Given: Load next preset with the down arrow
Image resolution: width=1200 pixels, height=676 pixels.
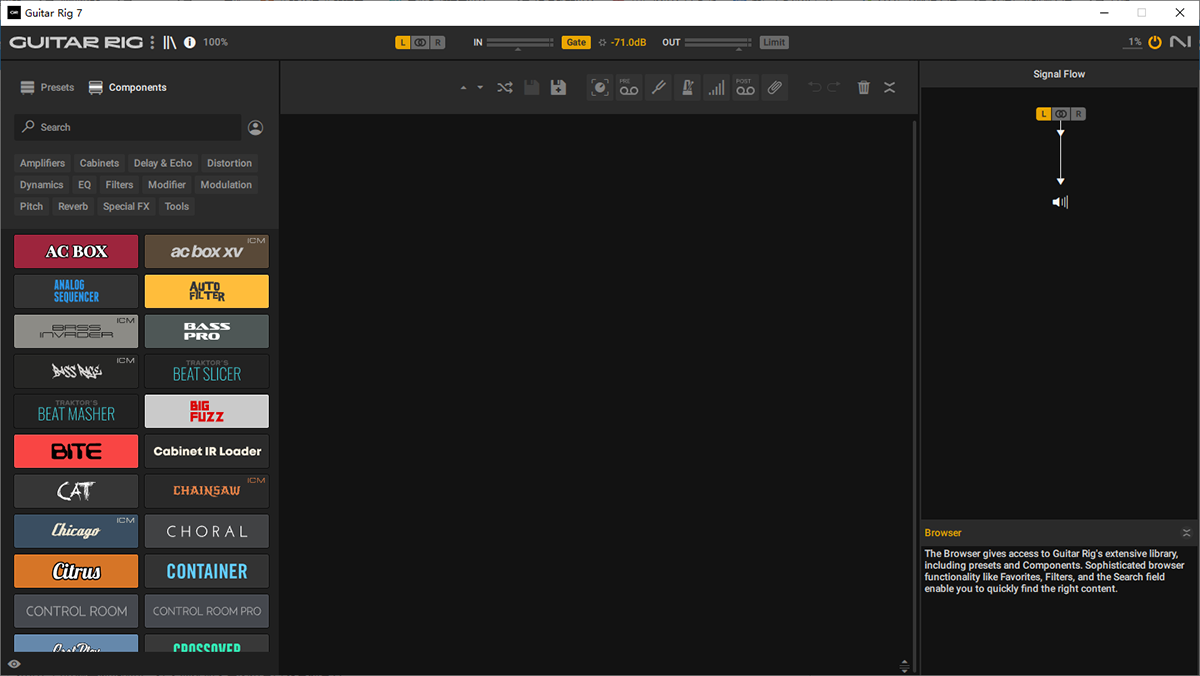Looking at the screenshot, I should click(480, 88).
